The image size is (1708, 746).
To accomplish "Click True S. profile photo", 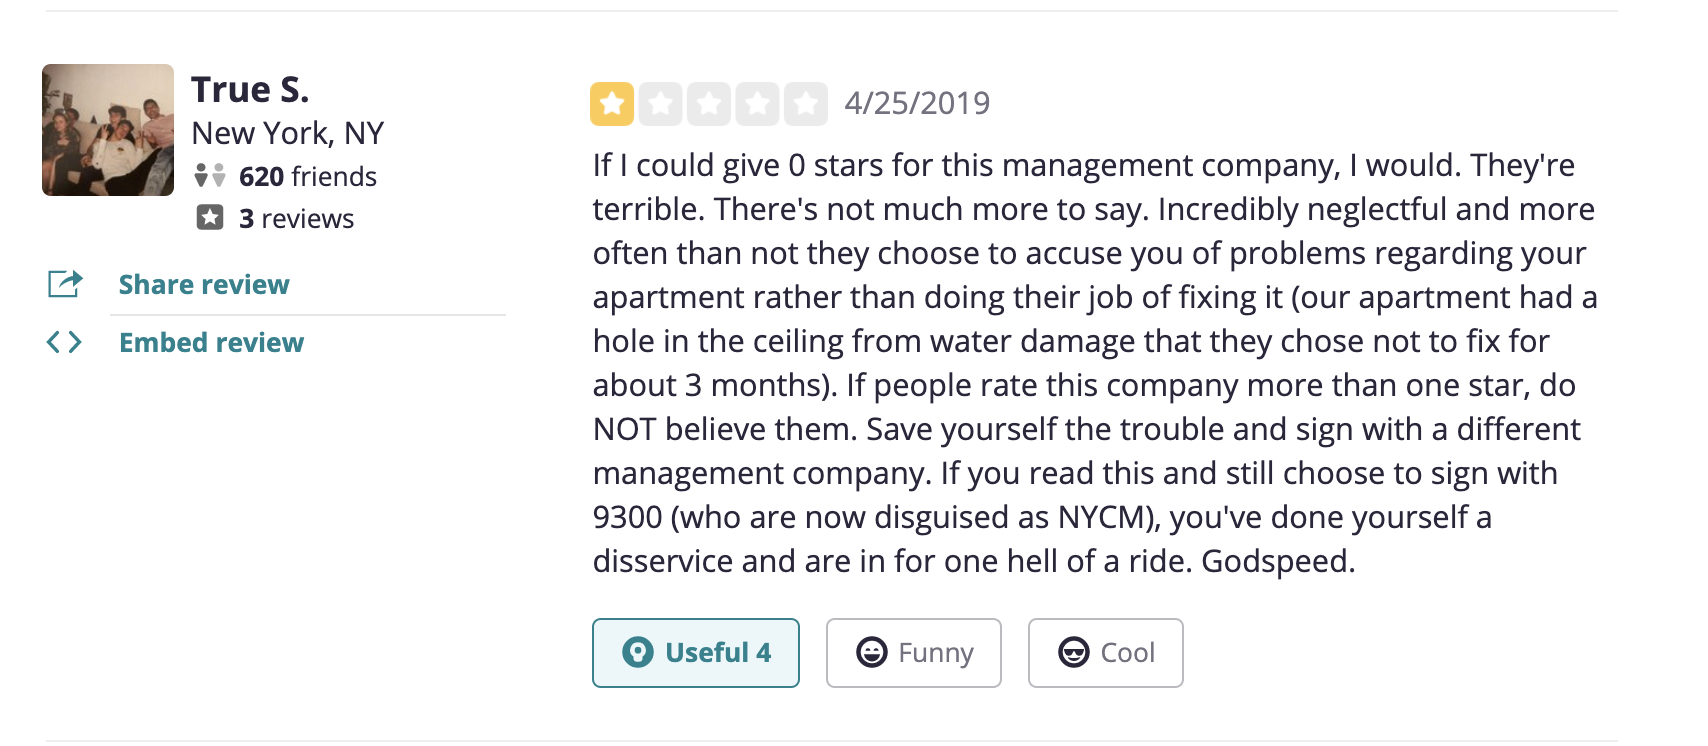I will coord(108,130).
